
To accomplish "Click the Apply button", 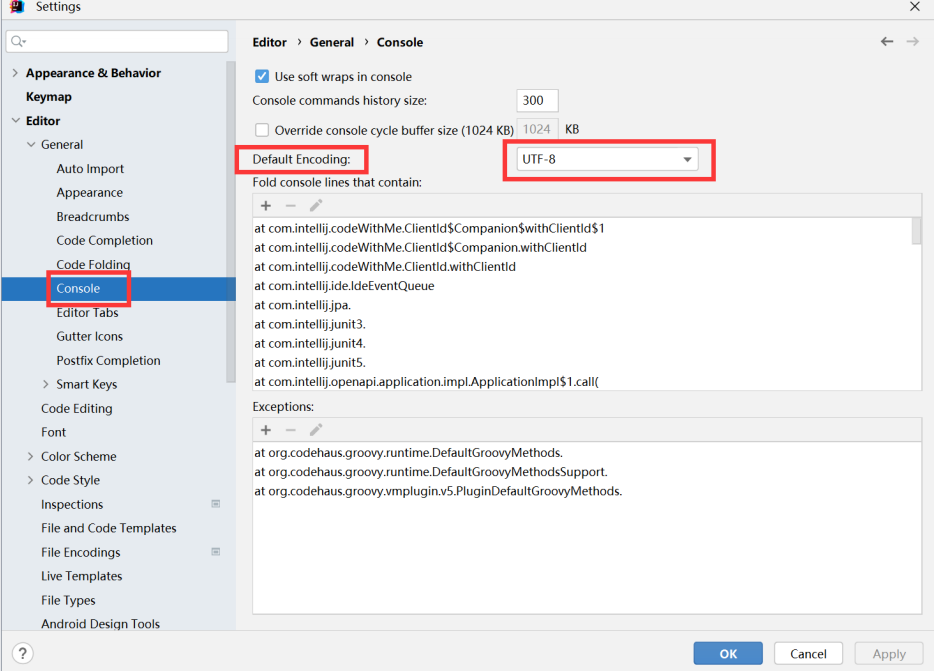I will 889,653.
